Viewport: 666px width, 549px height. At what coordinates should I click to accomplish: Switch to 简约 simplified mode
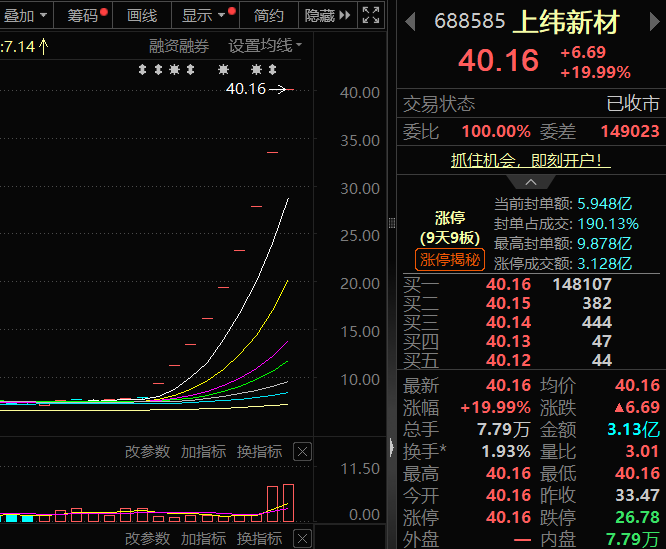point(268,16)
